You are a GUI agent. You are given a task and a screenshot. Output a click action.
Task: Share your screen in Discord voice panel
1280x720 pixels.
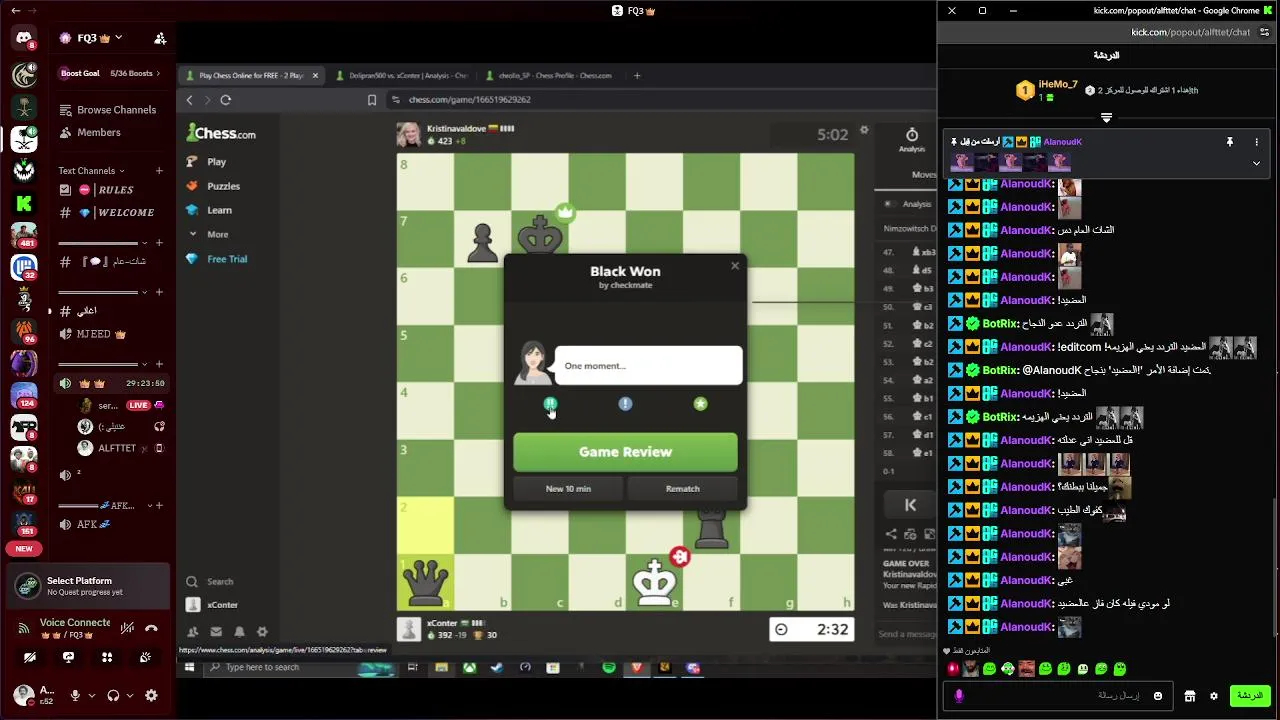(x=68, y=657)
